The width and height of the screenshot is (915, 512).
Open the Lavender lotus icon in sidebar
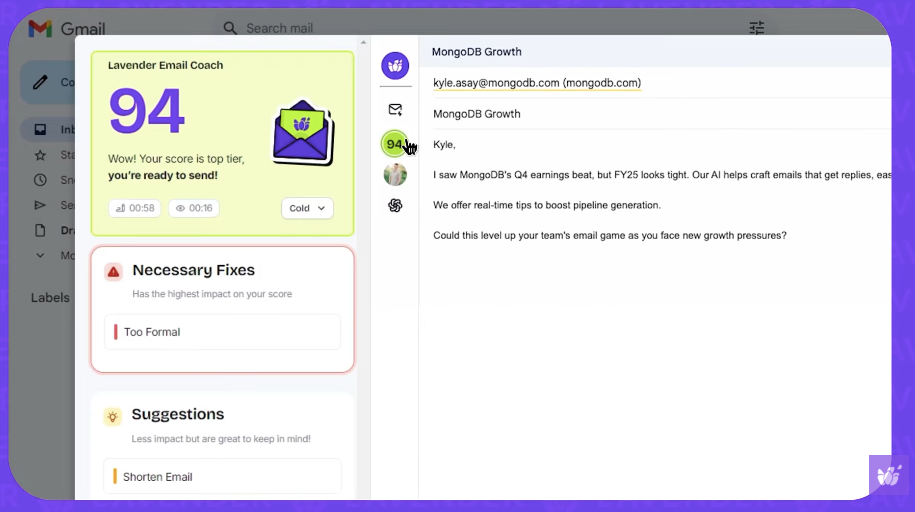coord(395,65)
